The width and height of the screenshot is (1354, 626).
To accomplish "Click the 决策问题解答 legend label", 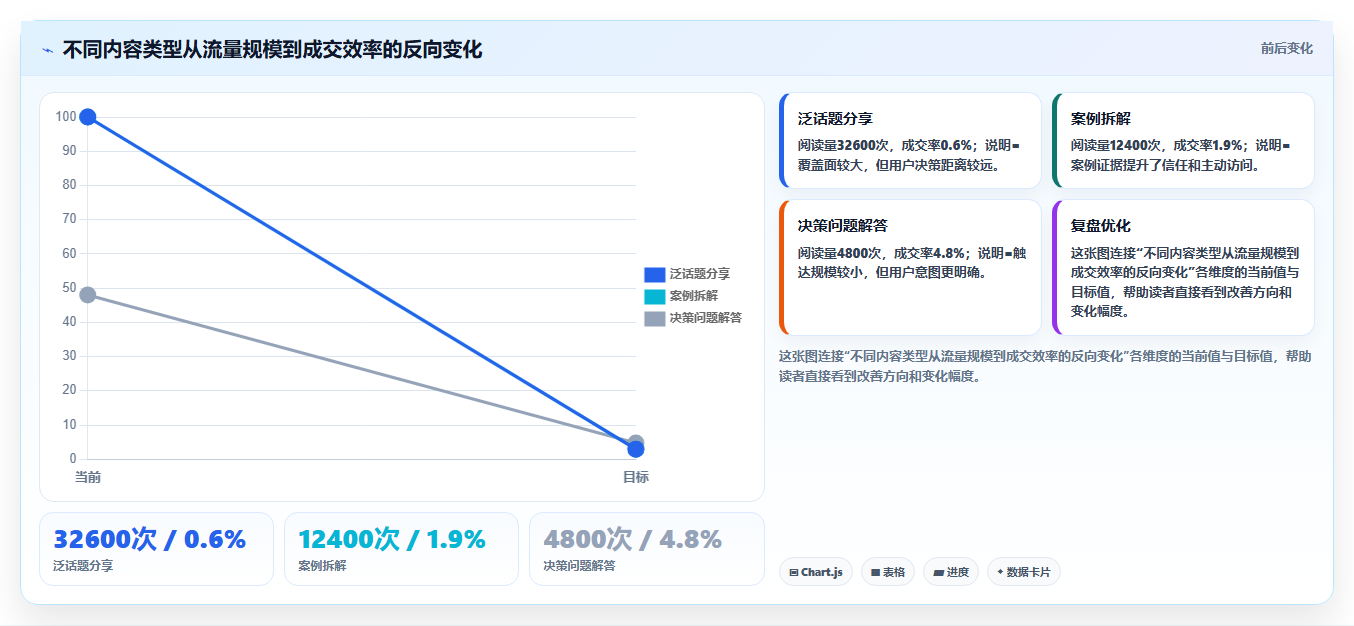I will (x=706, y=318).
